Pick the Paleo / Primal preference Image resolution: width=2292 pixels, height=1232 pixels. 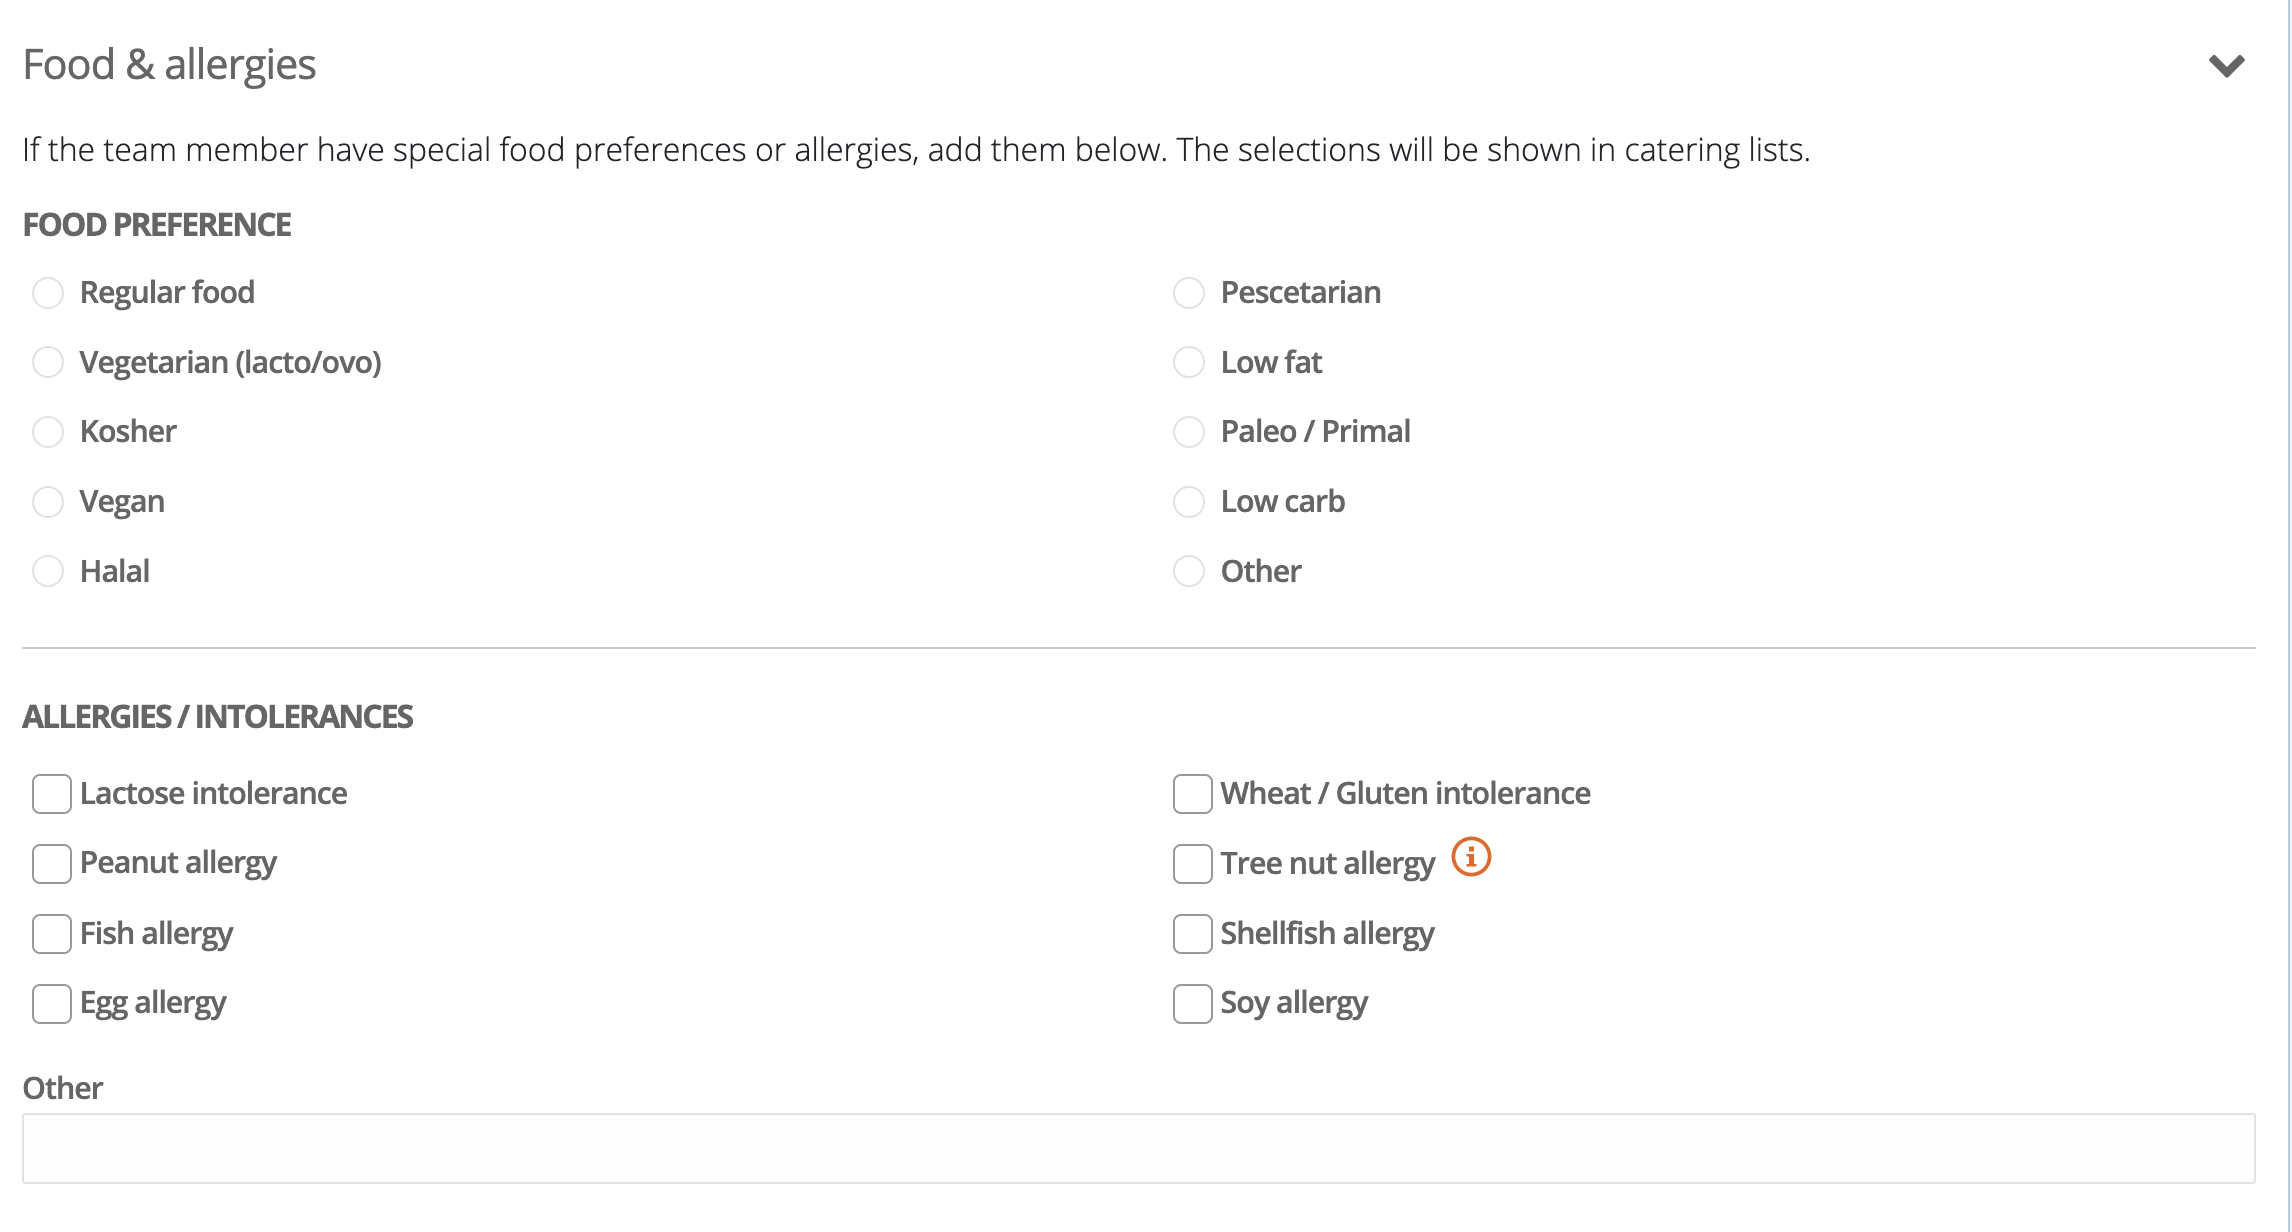1188,432
